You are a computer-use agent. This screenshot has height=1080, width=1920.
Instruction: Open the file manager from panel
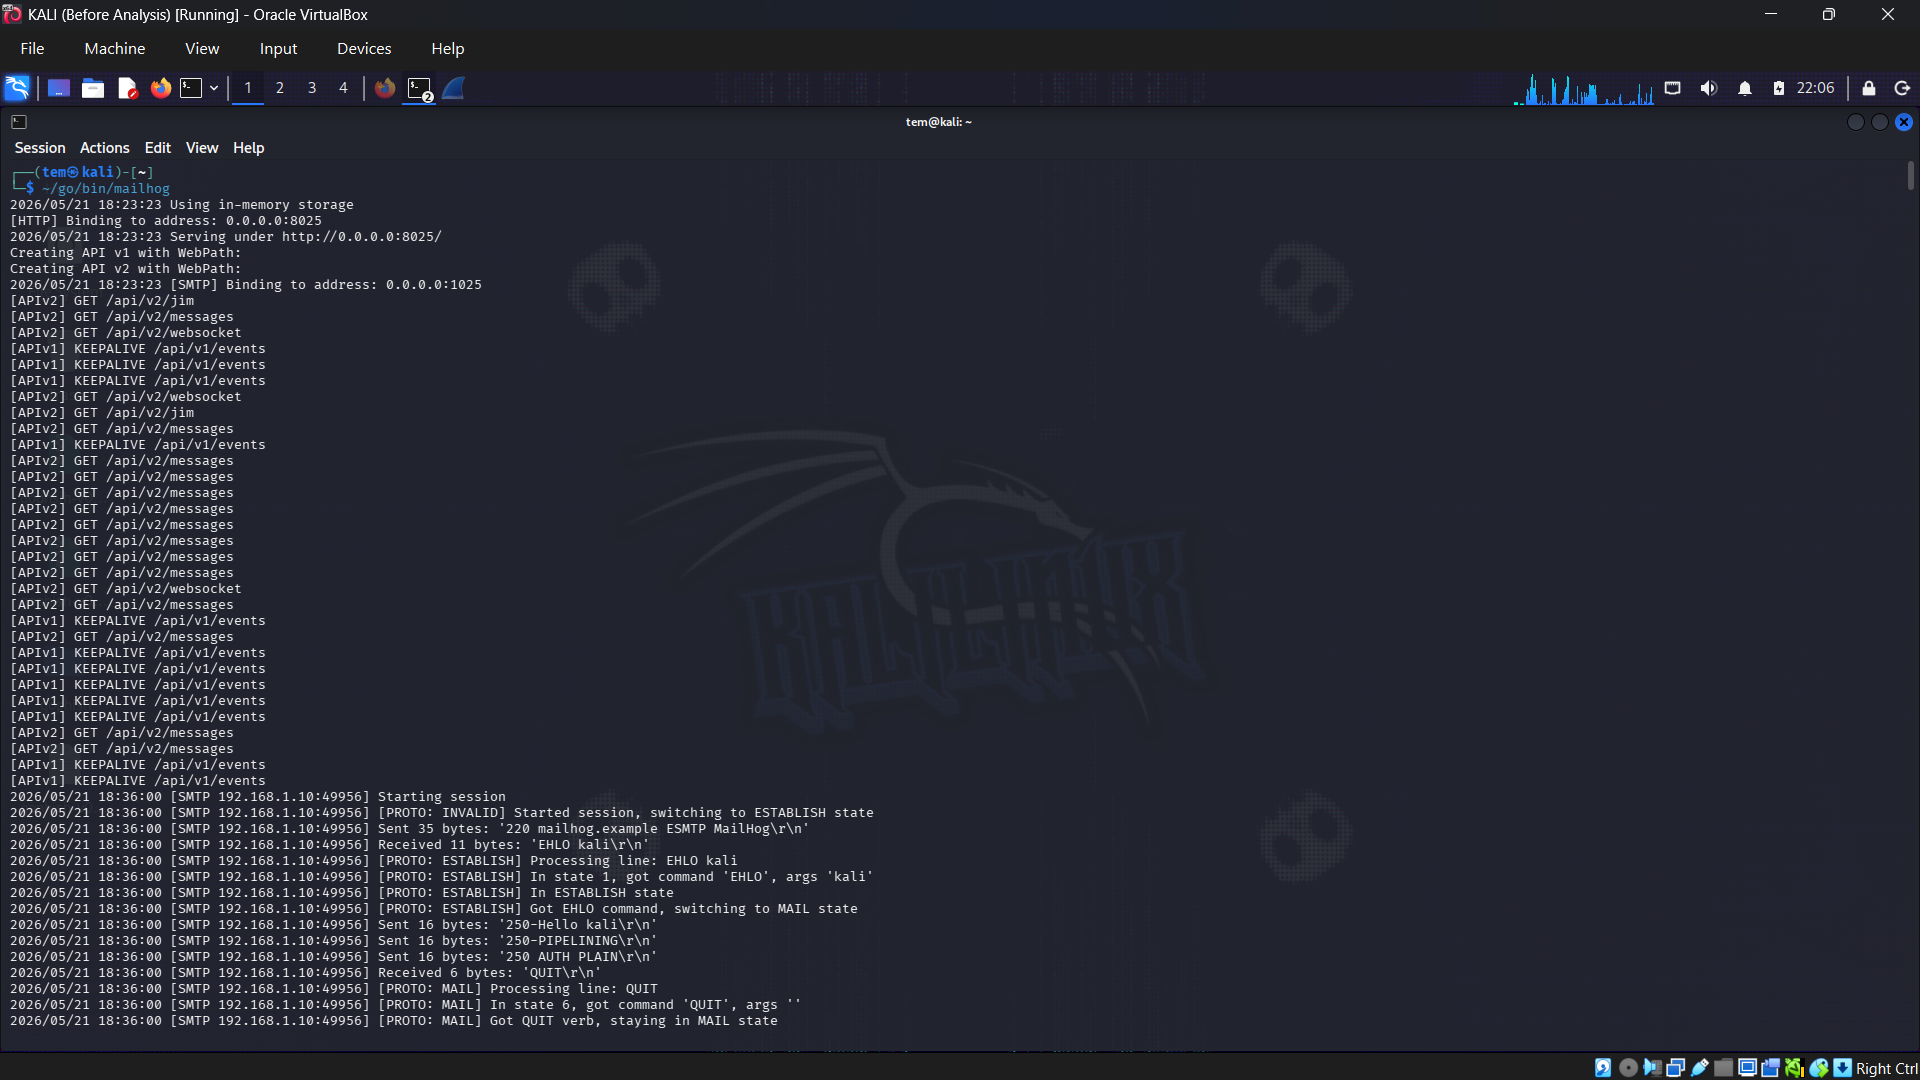[93, 88]
